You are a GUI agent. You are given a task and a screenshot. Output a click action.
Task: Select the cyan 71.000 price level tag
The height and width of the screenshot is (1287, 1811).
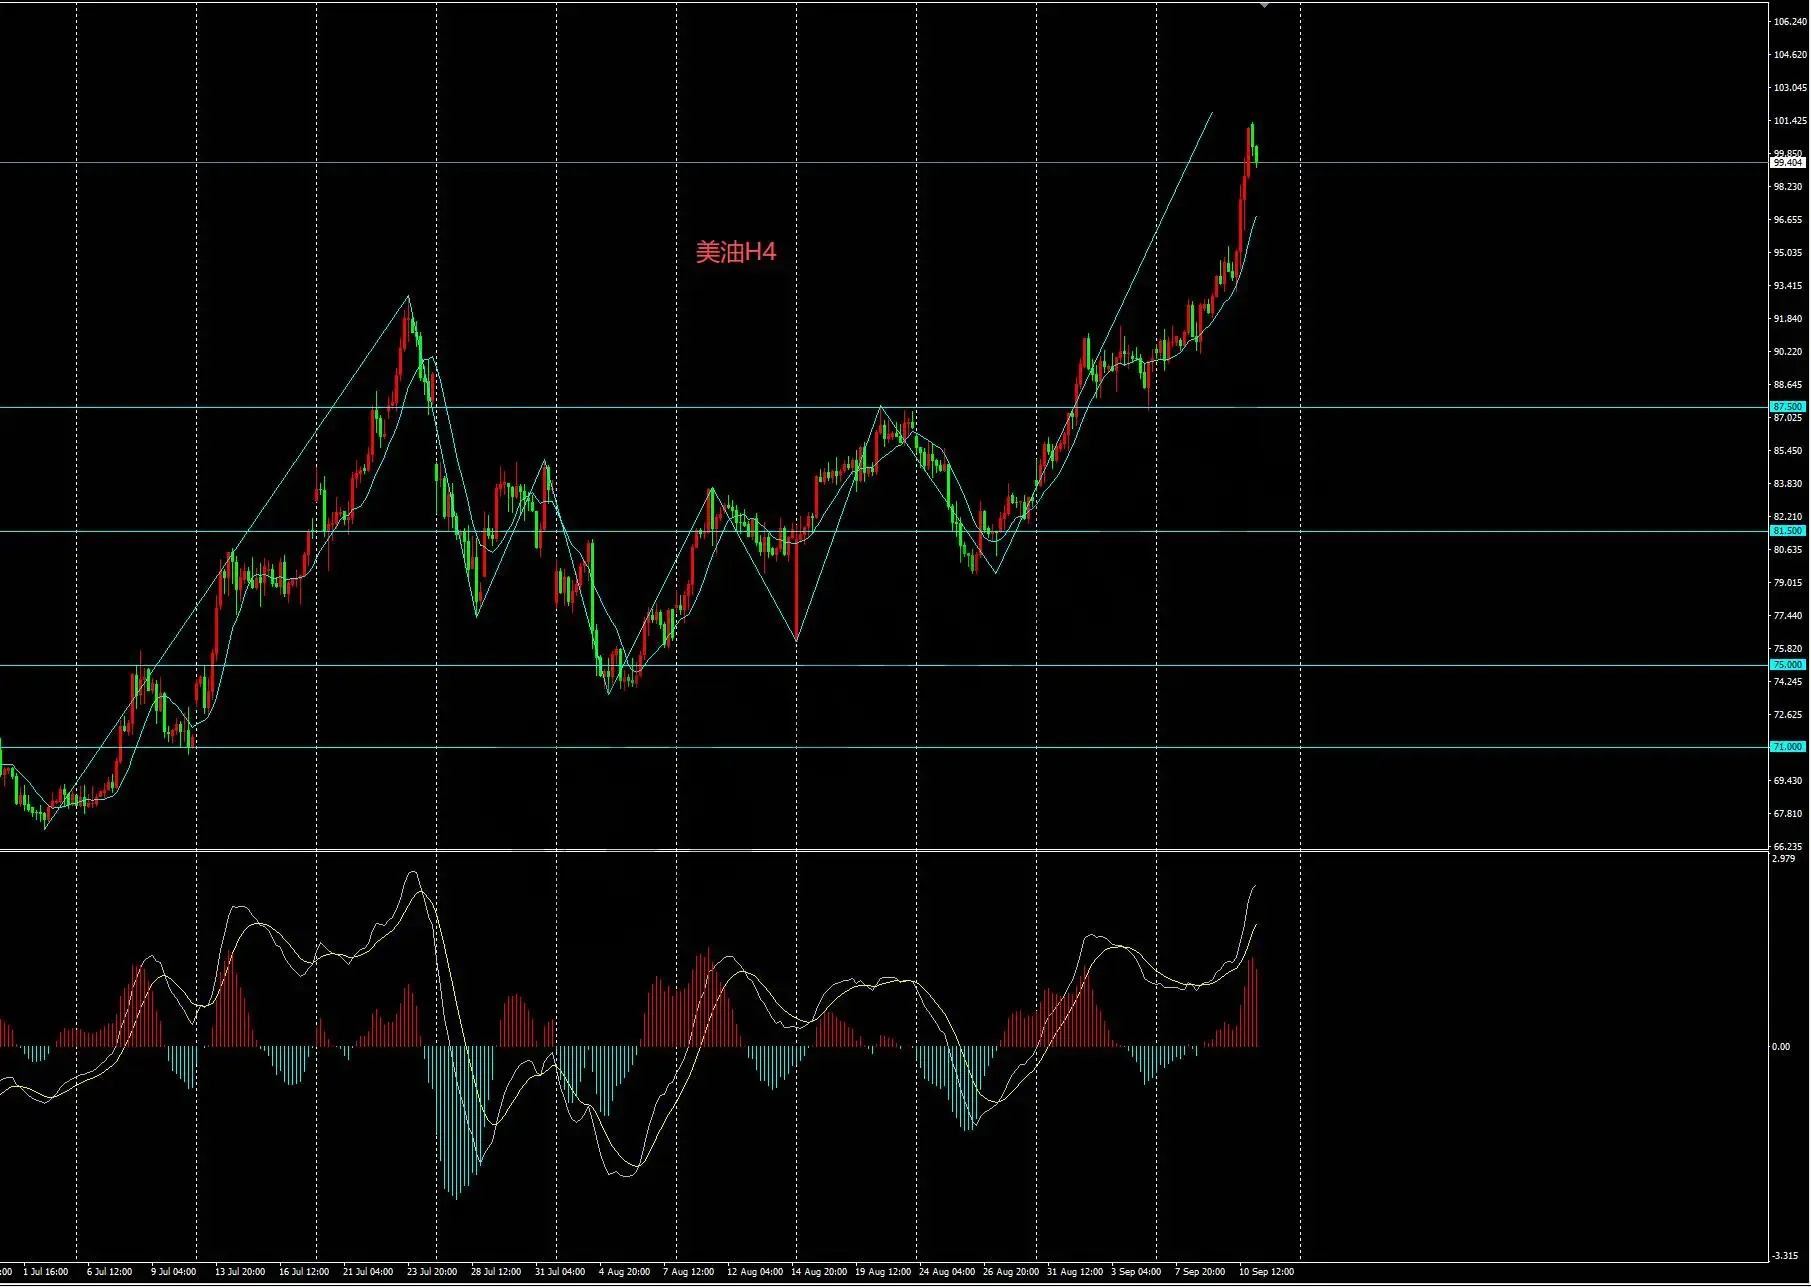pyautogui.click(x=1788, y=747)
